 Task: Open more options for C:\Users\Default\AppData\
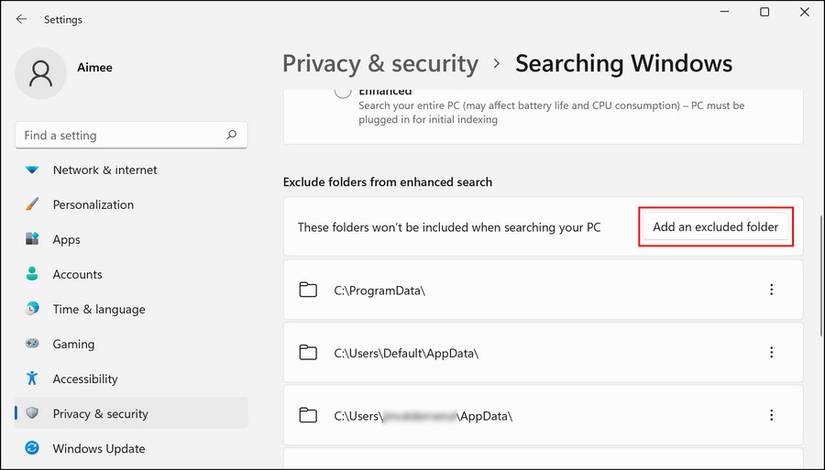[x=771, y=353]
